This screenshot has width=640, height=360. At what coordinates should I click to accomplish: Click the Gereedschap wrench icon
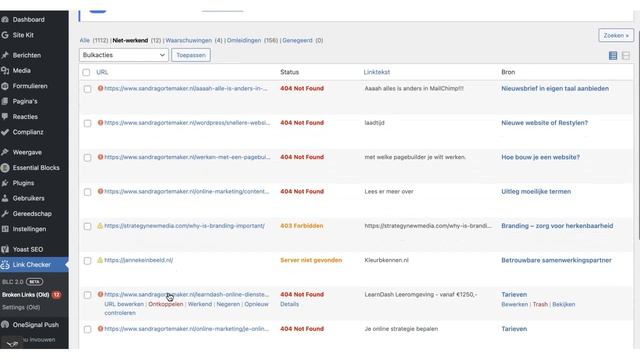click(5, 214)
